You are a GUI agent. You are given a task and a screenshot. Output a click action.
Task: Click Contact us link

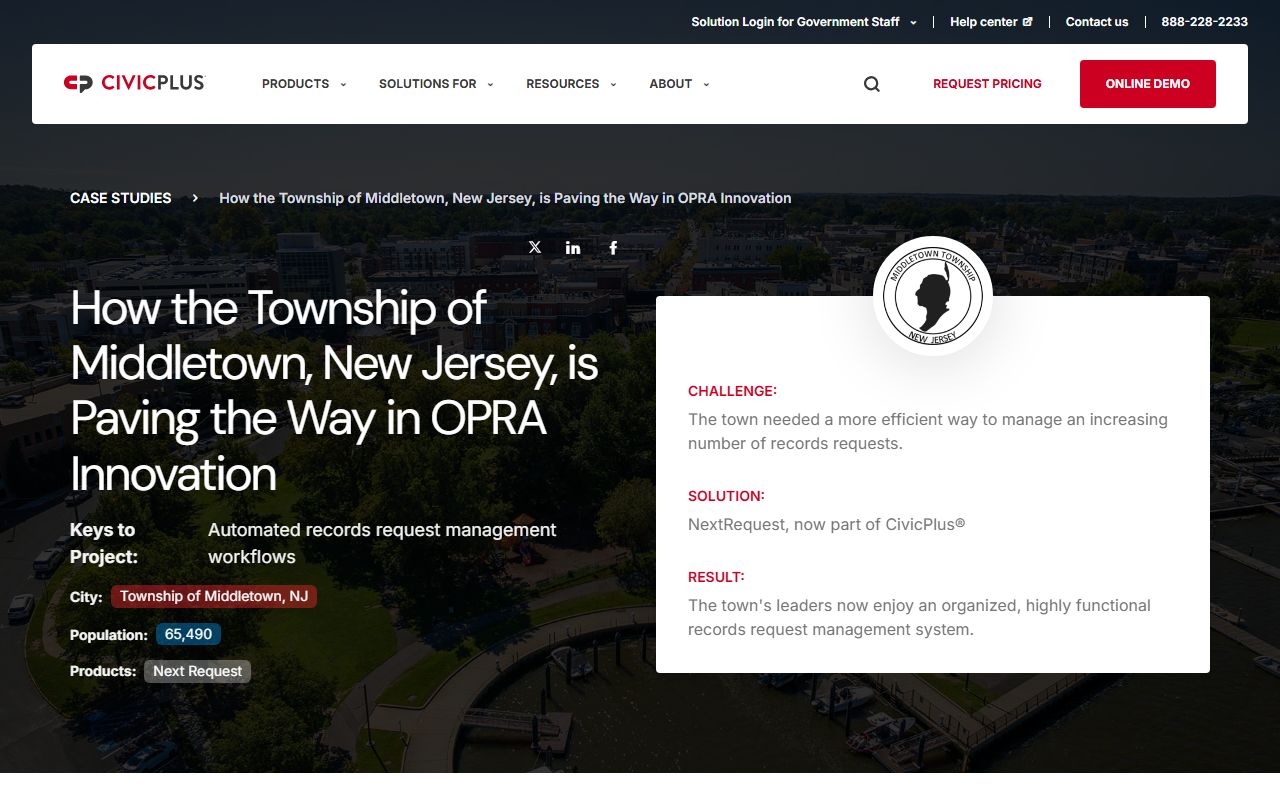[x=1097, y=22]
